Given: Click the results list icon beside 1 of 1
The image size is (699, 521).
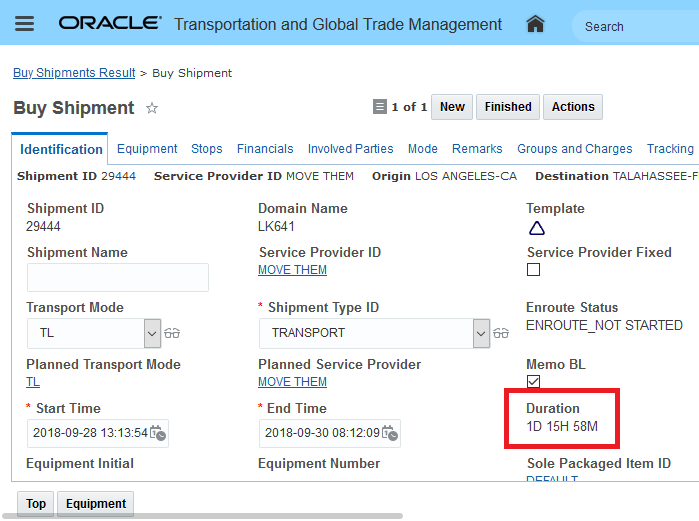Looking at the screenshot, I should click(x=379, y=107).
